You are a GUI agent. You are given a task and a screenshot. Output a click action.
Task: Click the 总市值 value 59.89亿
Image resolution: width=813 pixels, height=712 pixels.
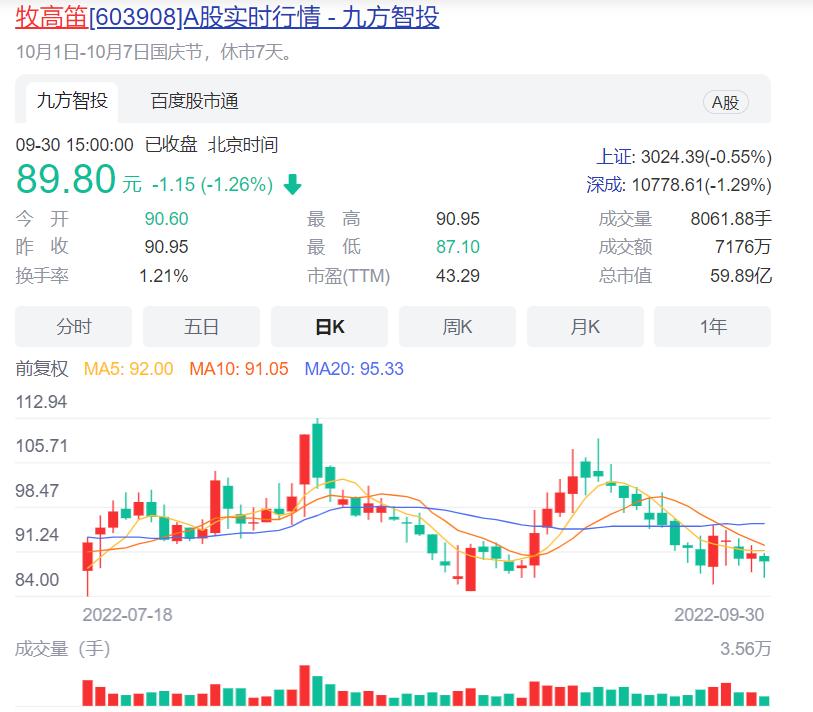(x=741, y=276)
